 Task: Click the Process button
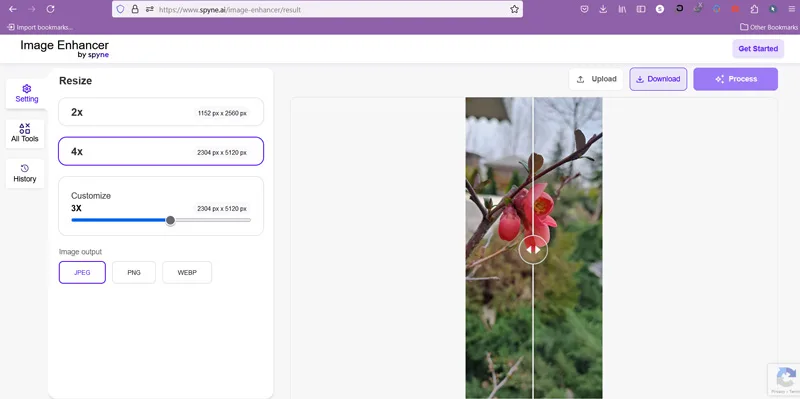click(x=736, y=79)
